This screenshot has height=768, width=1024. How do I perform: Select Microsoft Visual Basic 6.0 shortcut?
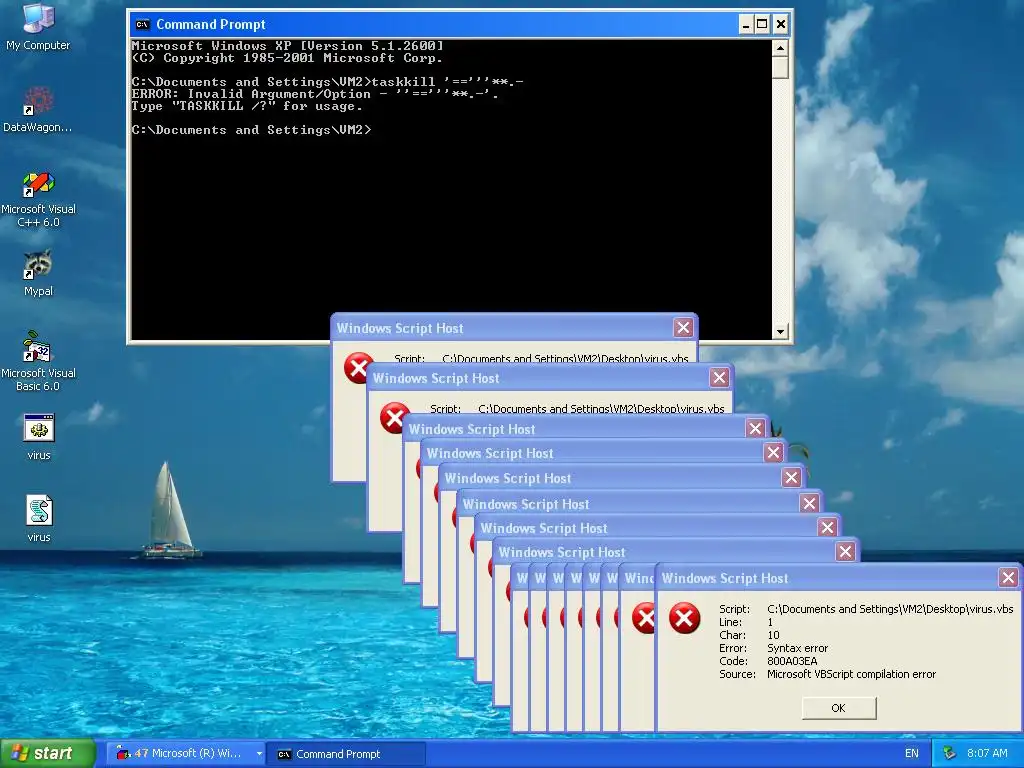(38, 361)
